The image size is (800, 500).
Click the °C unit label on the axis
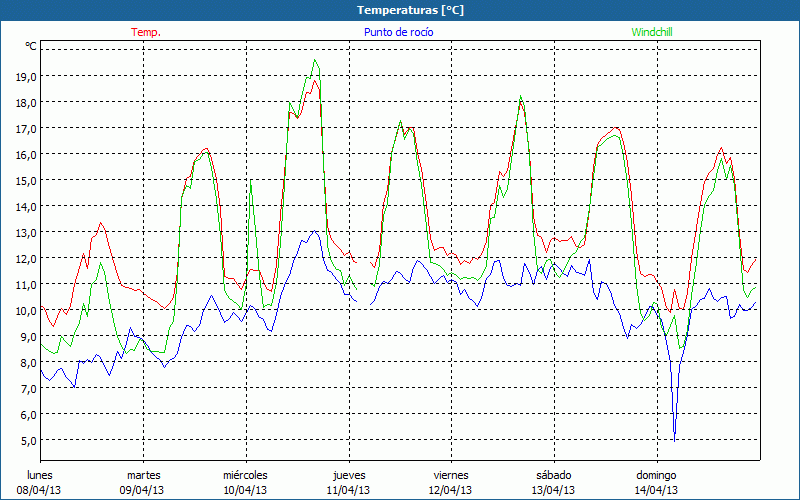pos(31,46)
